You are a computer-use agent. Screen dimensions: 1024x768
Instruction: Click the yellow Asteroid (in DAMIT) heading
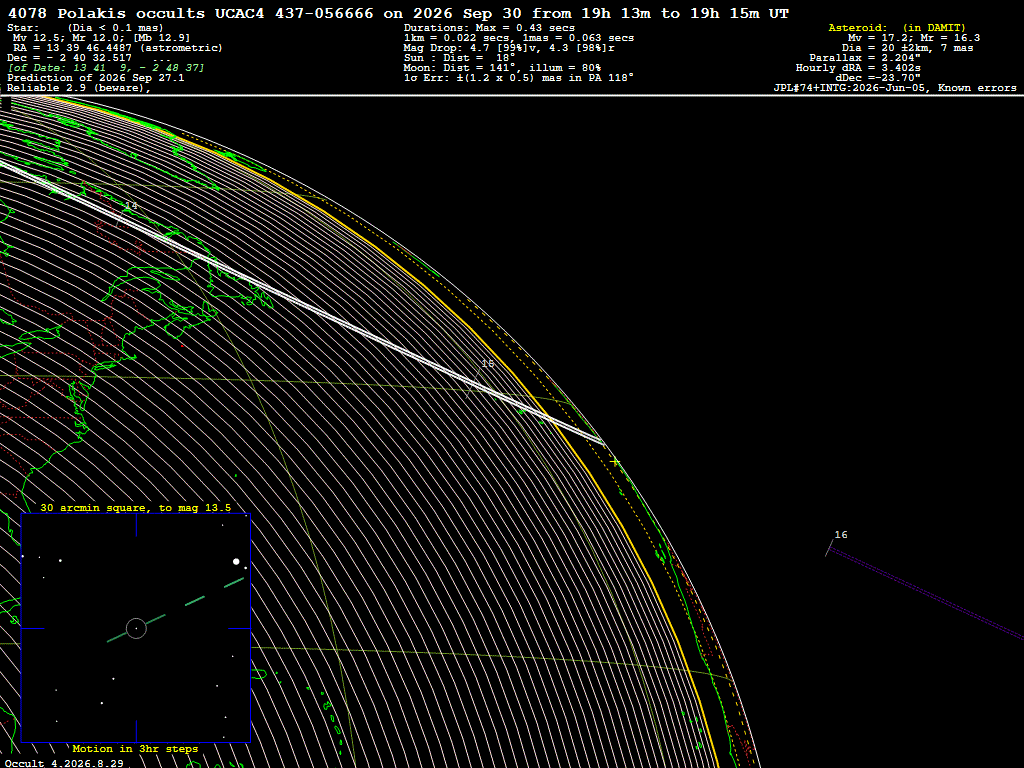coord(897,27)
